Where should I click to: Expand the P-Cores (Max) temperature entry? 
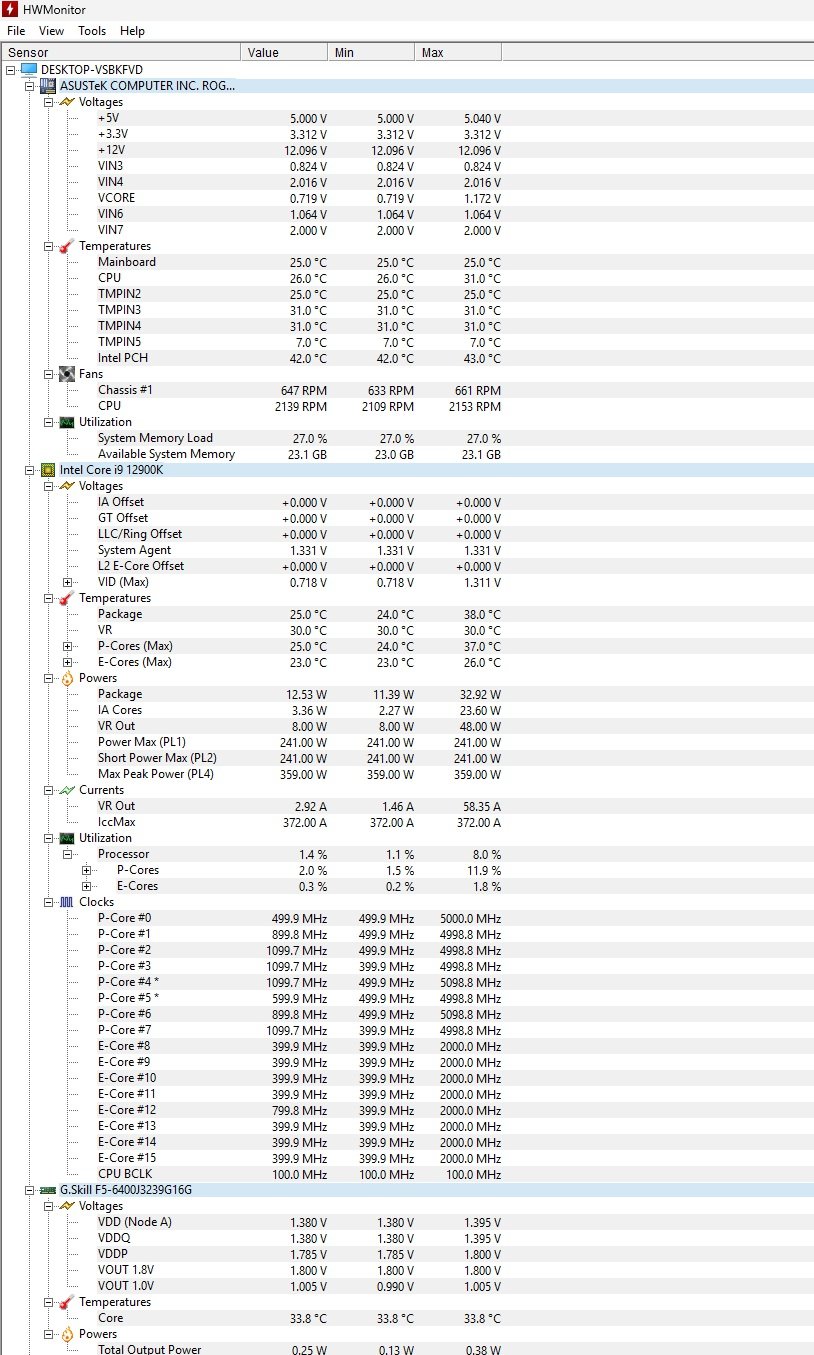click(68, 646)
